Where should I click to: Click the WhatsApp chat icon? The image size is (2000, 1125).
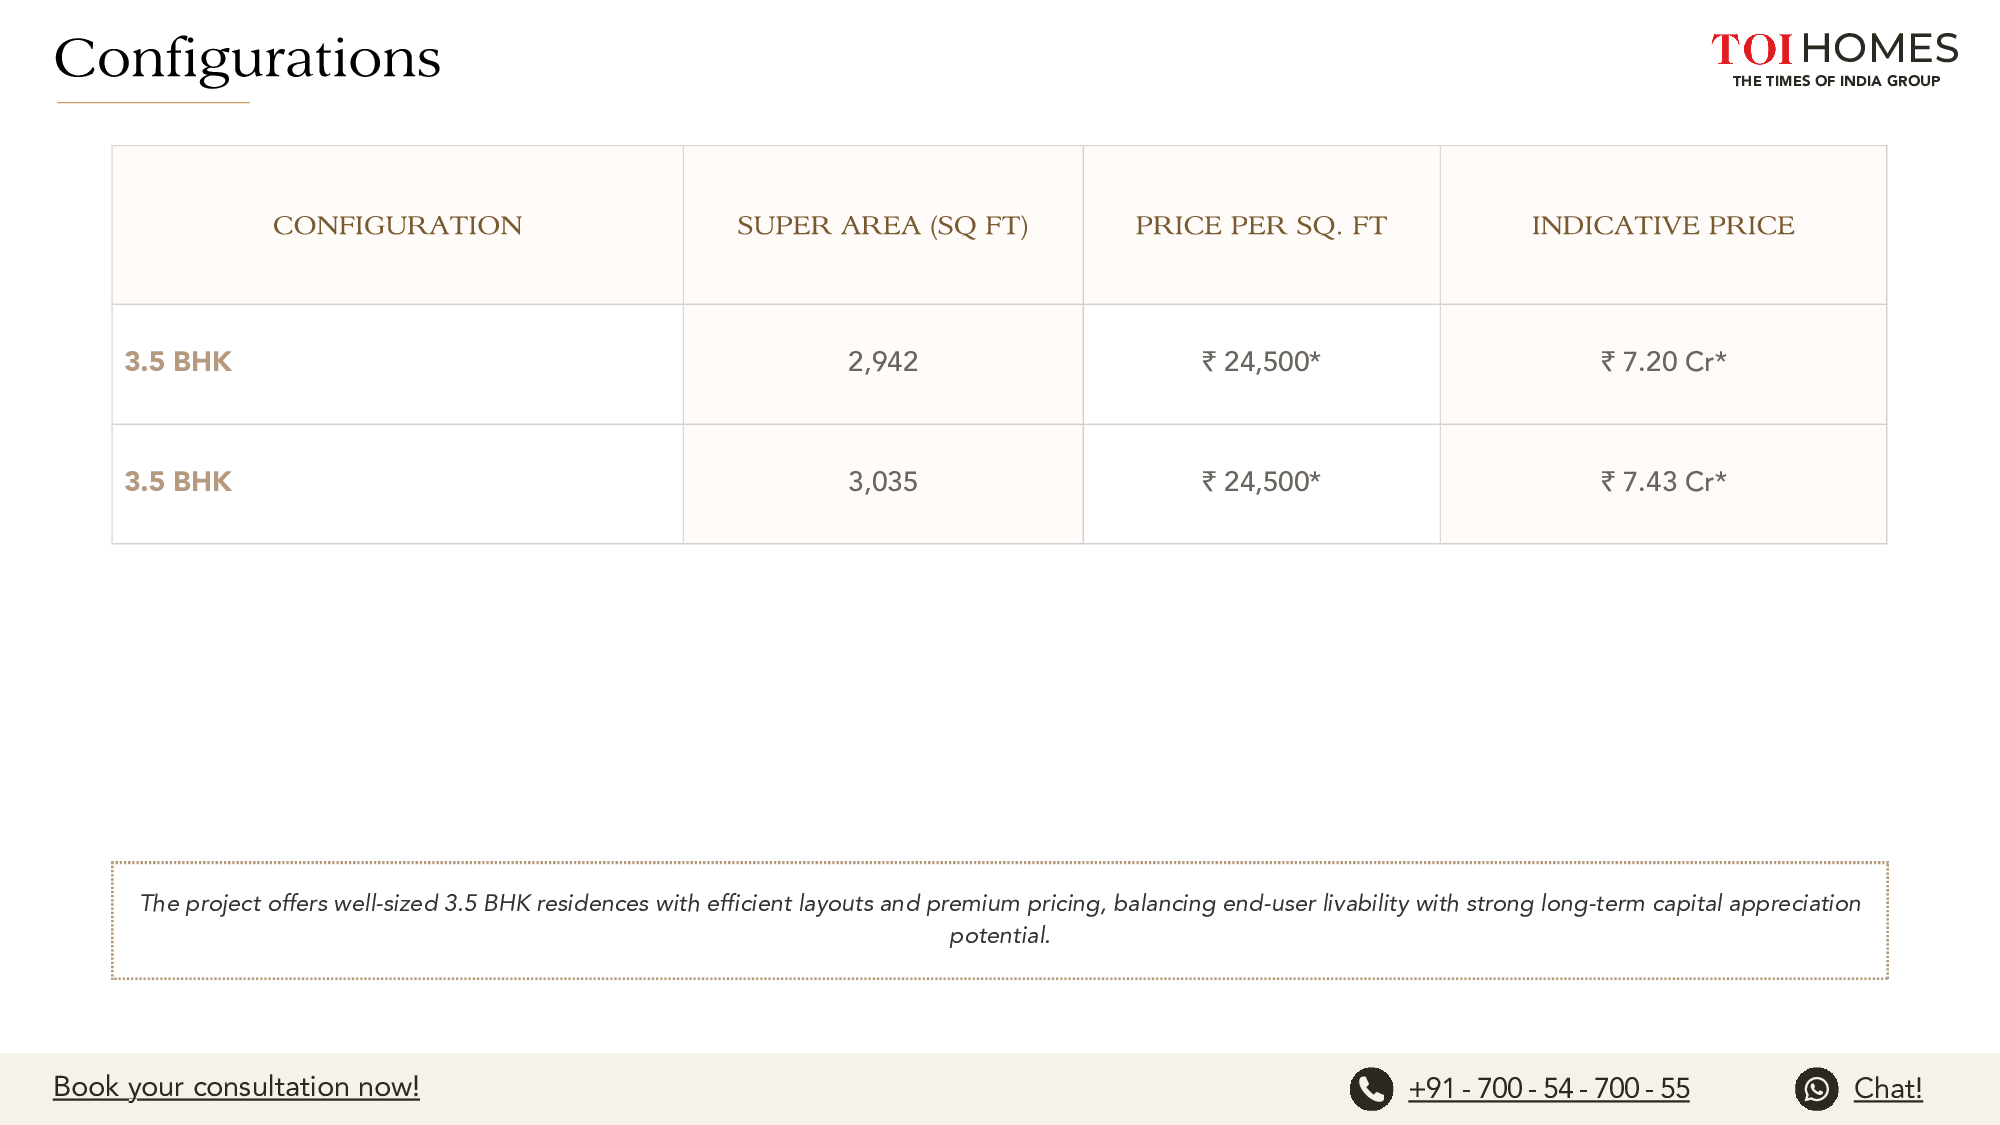tap(1816, 1089)
